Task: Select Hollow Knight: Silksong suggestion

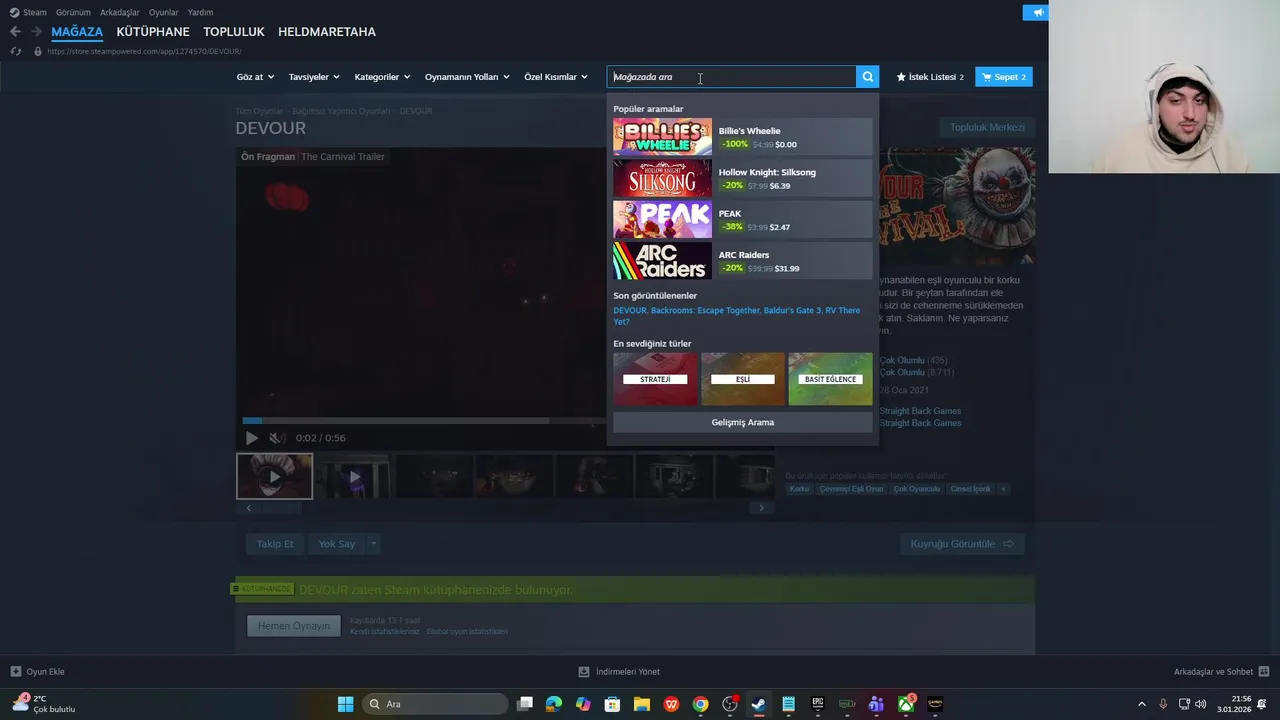Action: [742, 178]
